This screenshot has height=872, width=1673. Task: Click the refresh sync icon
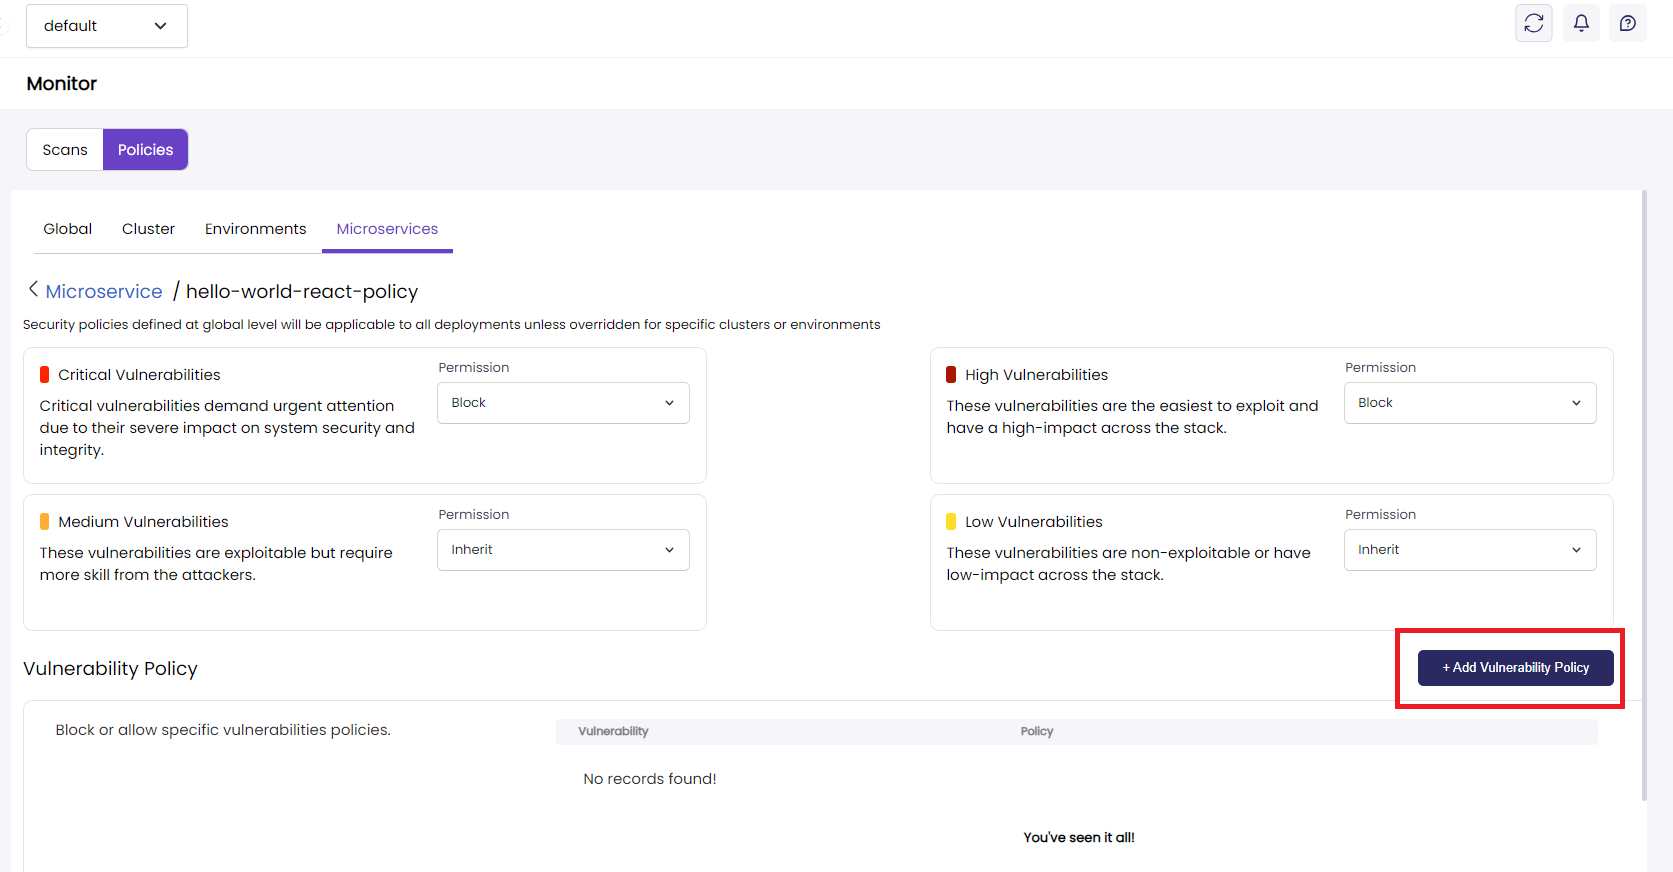[x=1533, y=23]
